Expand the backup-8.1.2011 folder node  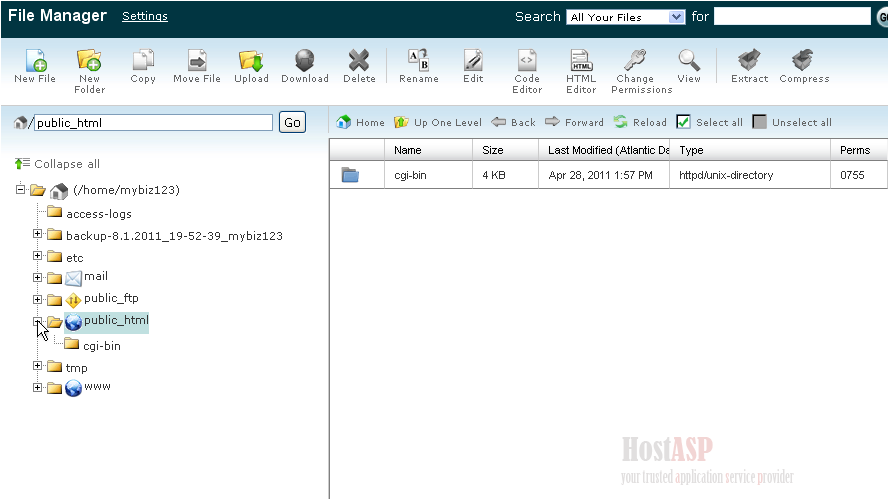(38, 234)
